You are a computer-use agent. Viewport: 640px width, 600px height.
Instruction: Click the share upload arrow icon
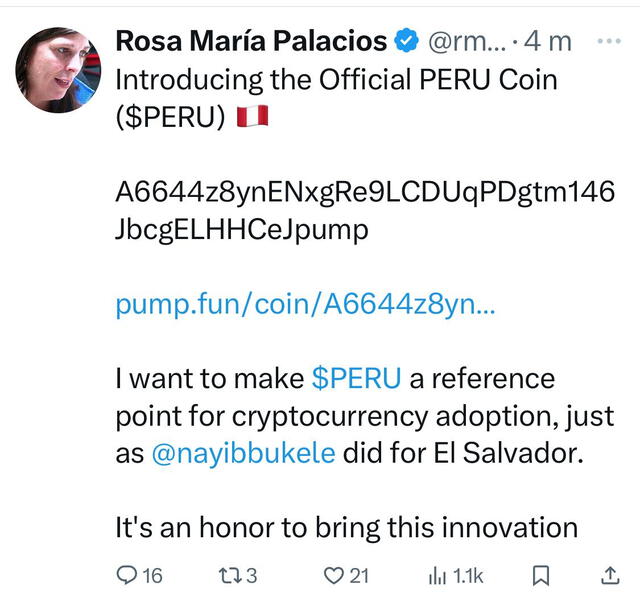[x=609, y=575]
